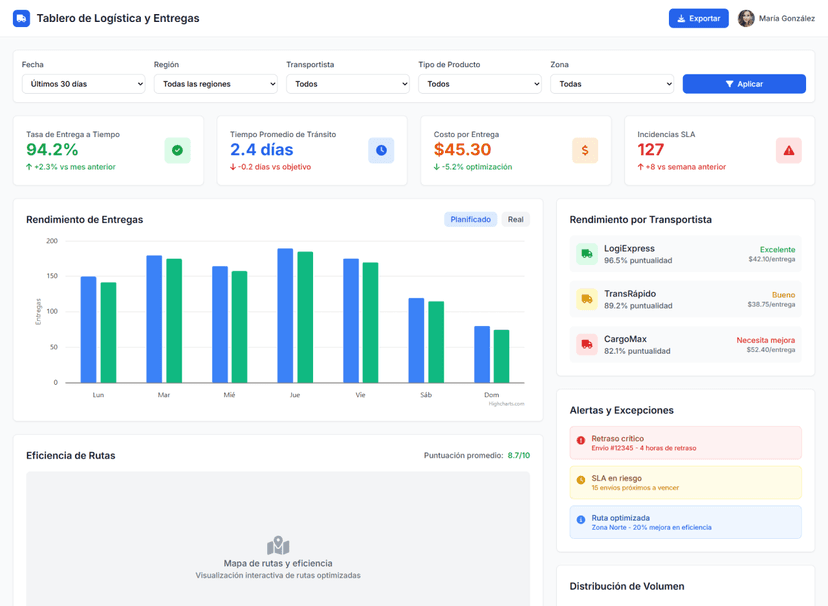This screenshot has height=606, width=828.
Task: Expand the Tipo de Producto dropdown
Action: pyautogui.click(x=480, y=84)
